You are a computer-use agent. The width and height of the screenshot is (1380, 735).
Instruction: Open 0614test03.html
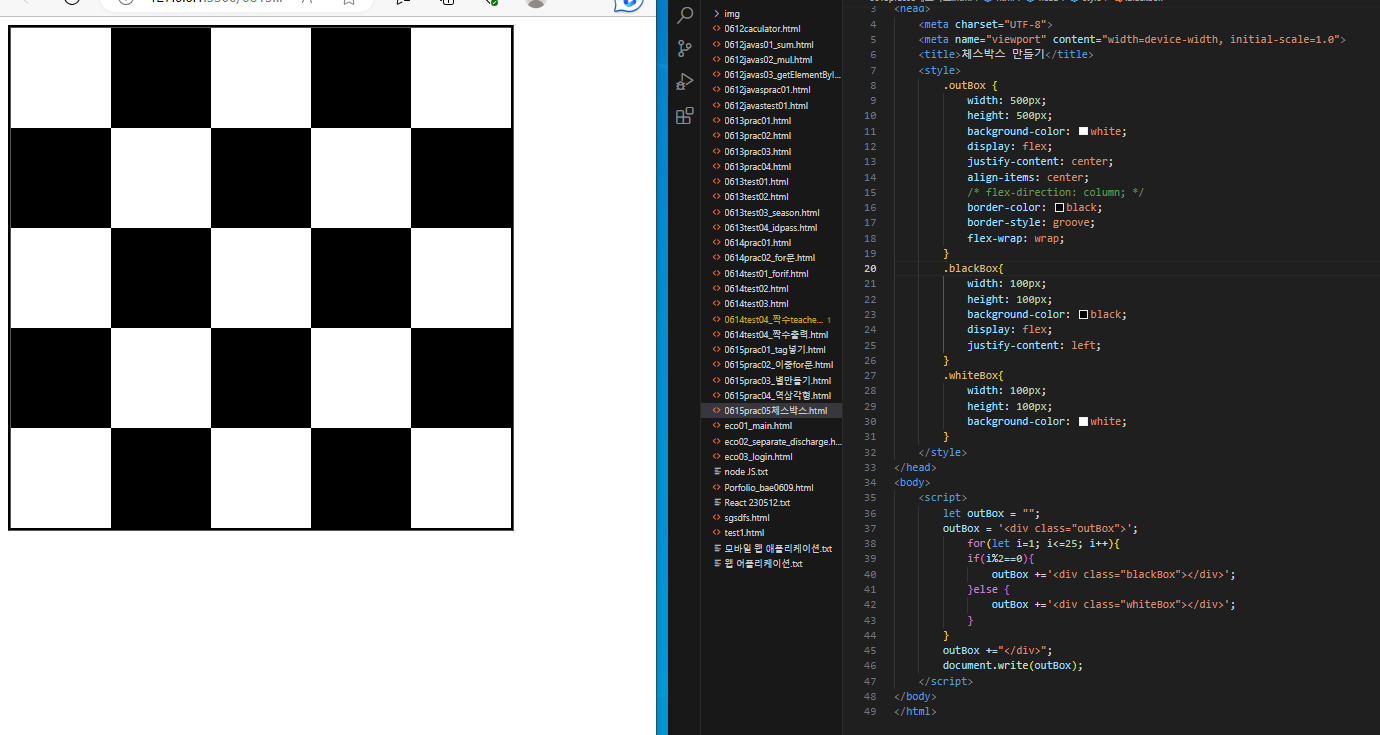tap(756, 304)
